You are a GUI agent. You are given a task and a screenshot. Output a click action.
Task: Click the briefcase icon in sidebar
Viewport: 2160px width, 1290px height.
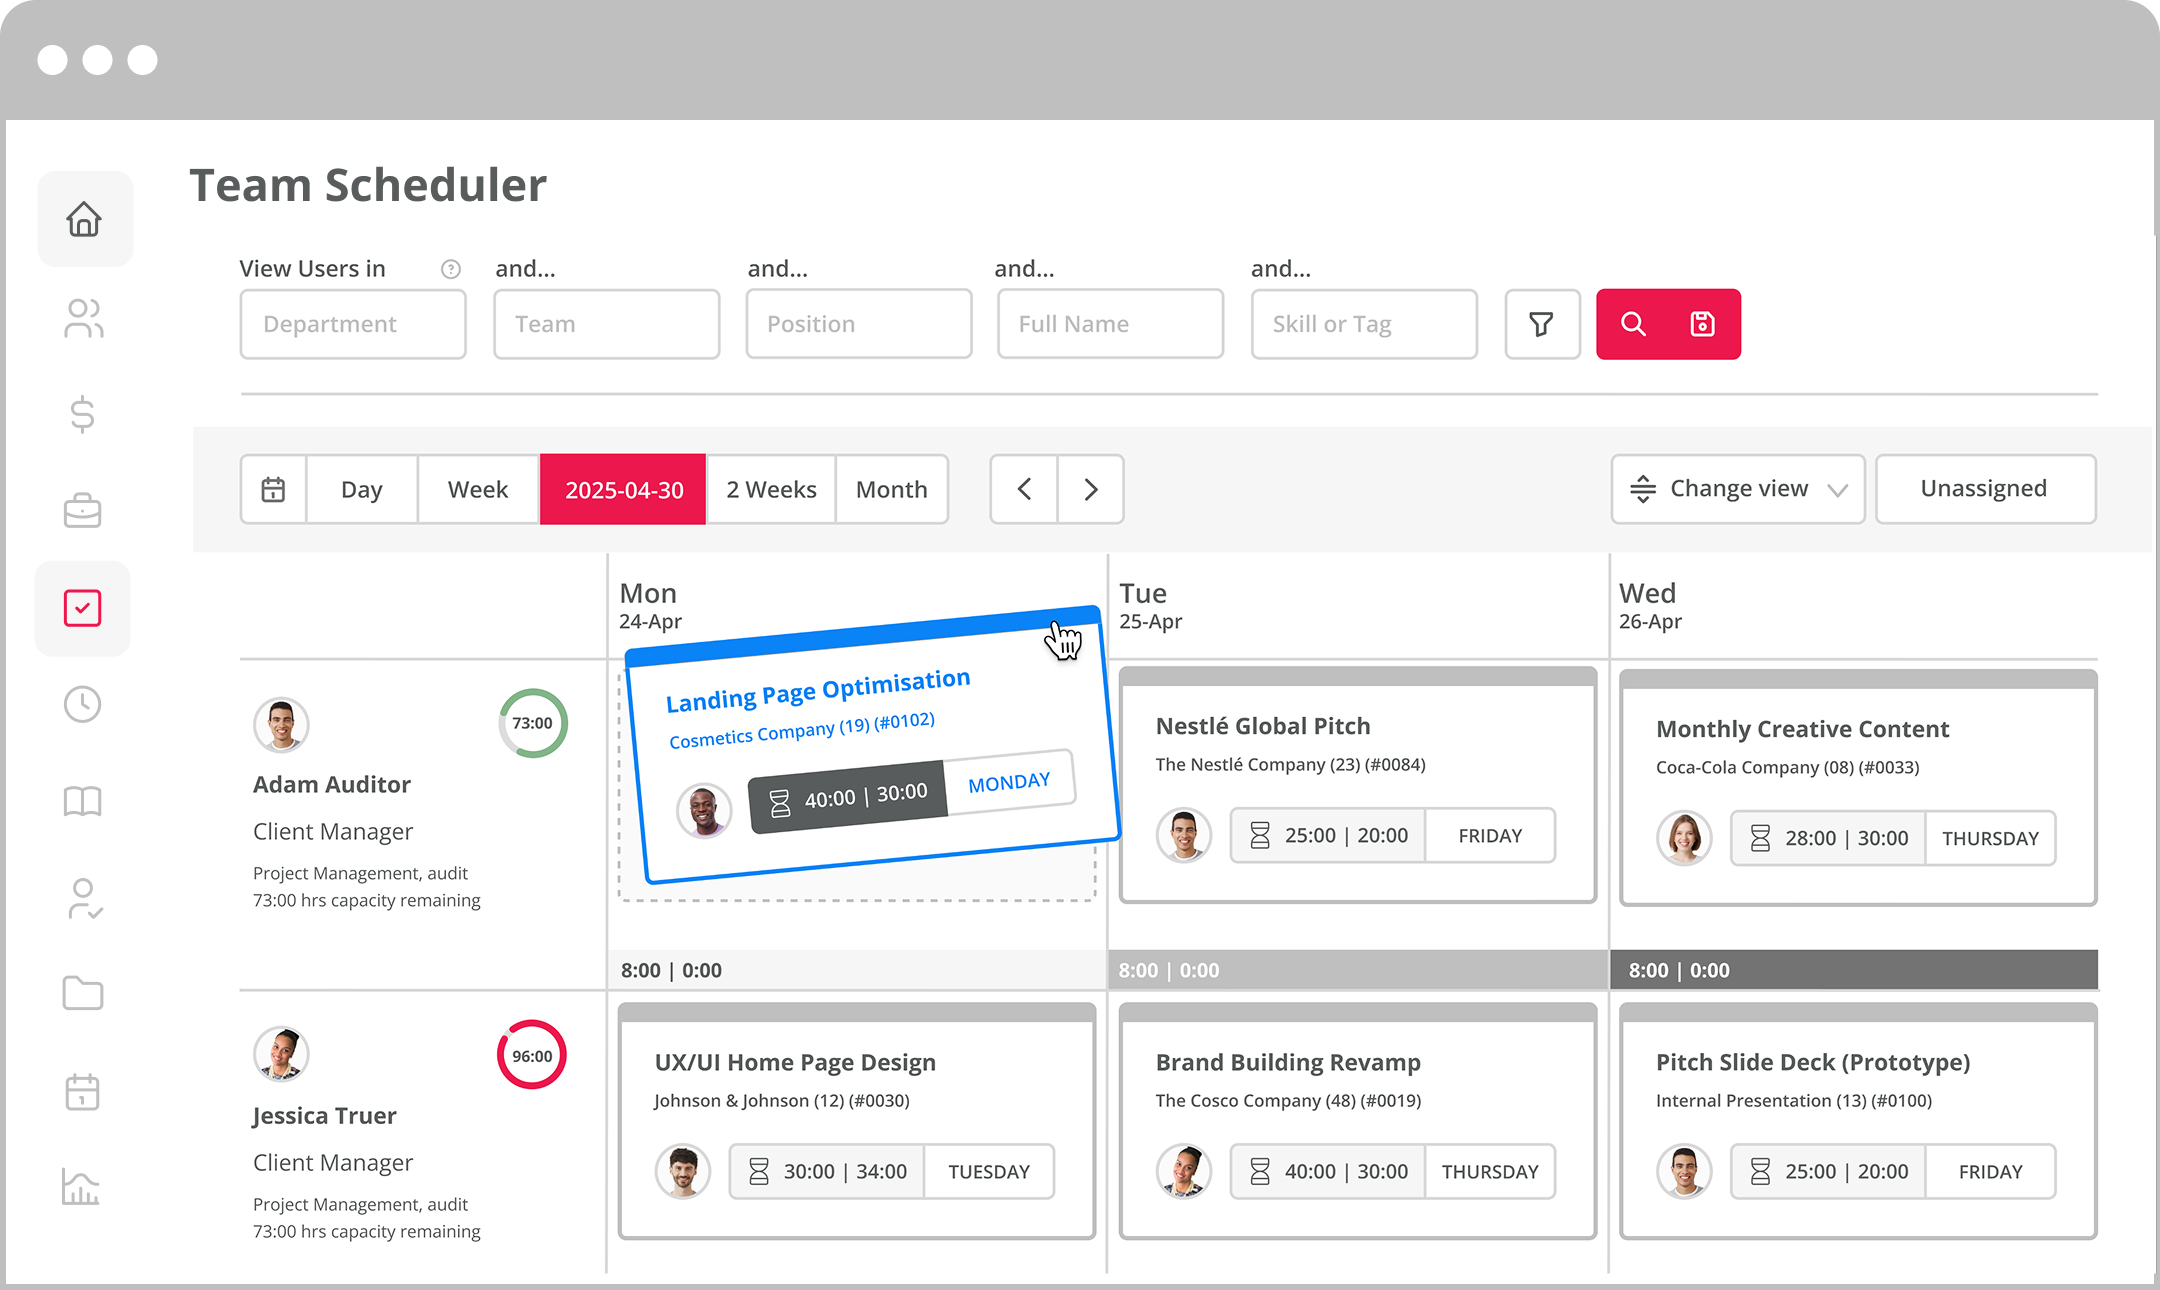pos(83,511)
